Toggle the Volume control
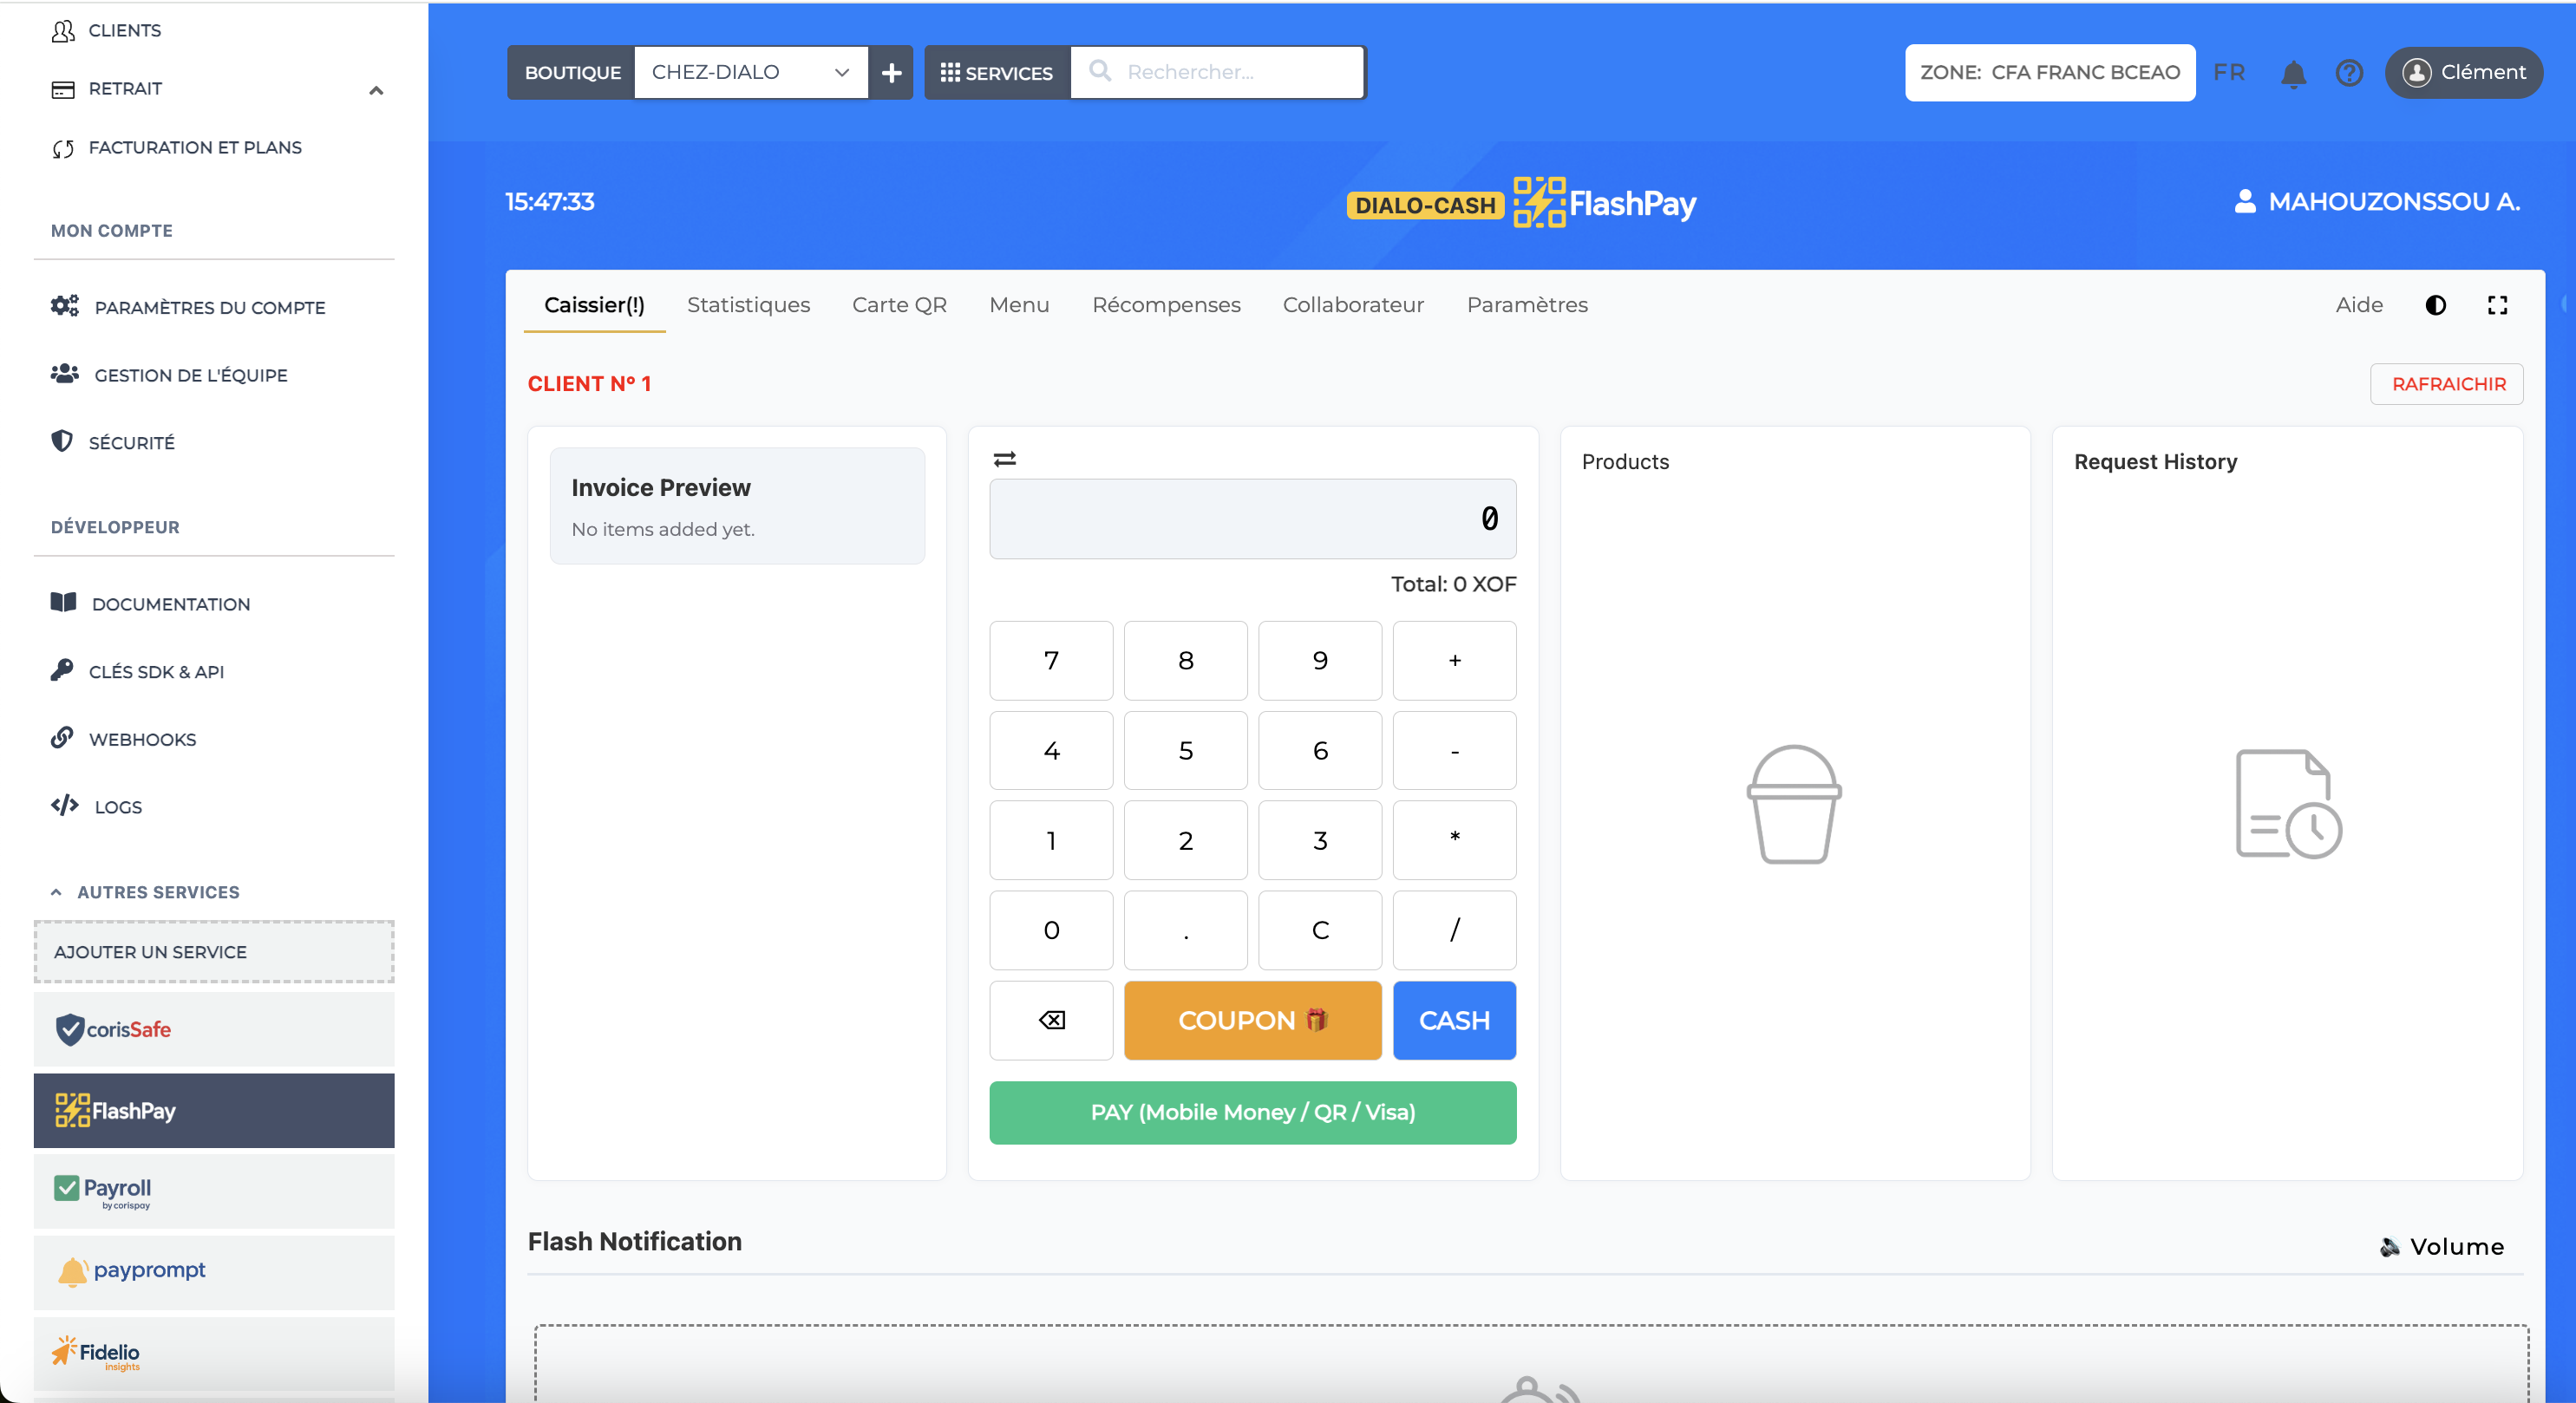The height and width of the screenshot is (1403, 2576). pos(2443,1246)
